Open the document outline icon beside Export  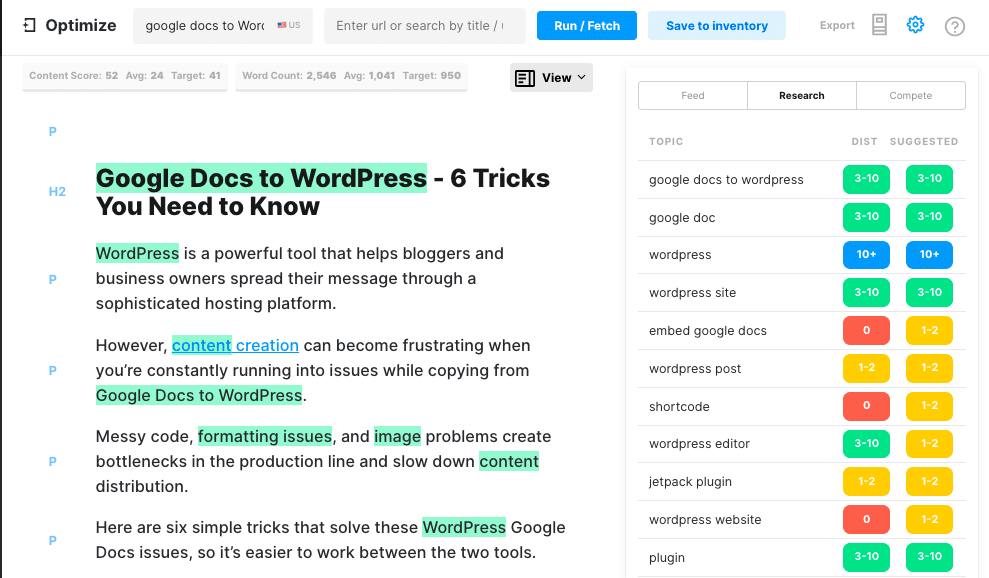tap(879, 25)
